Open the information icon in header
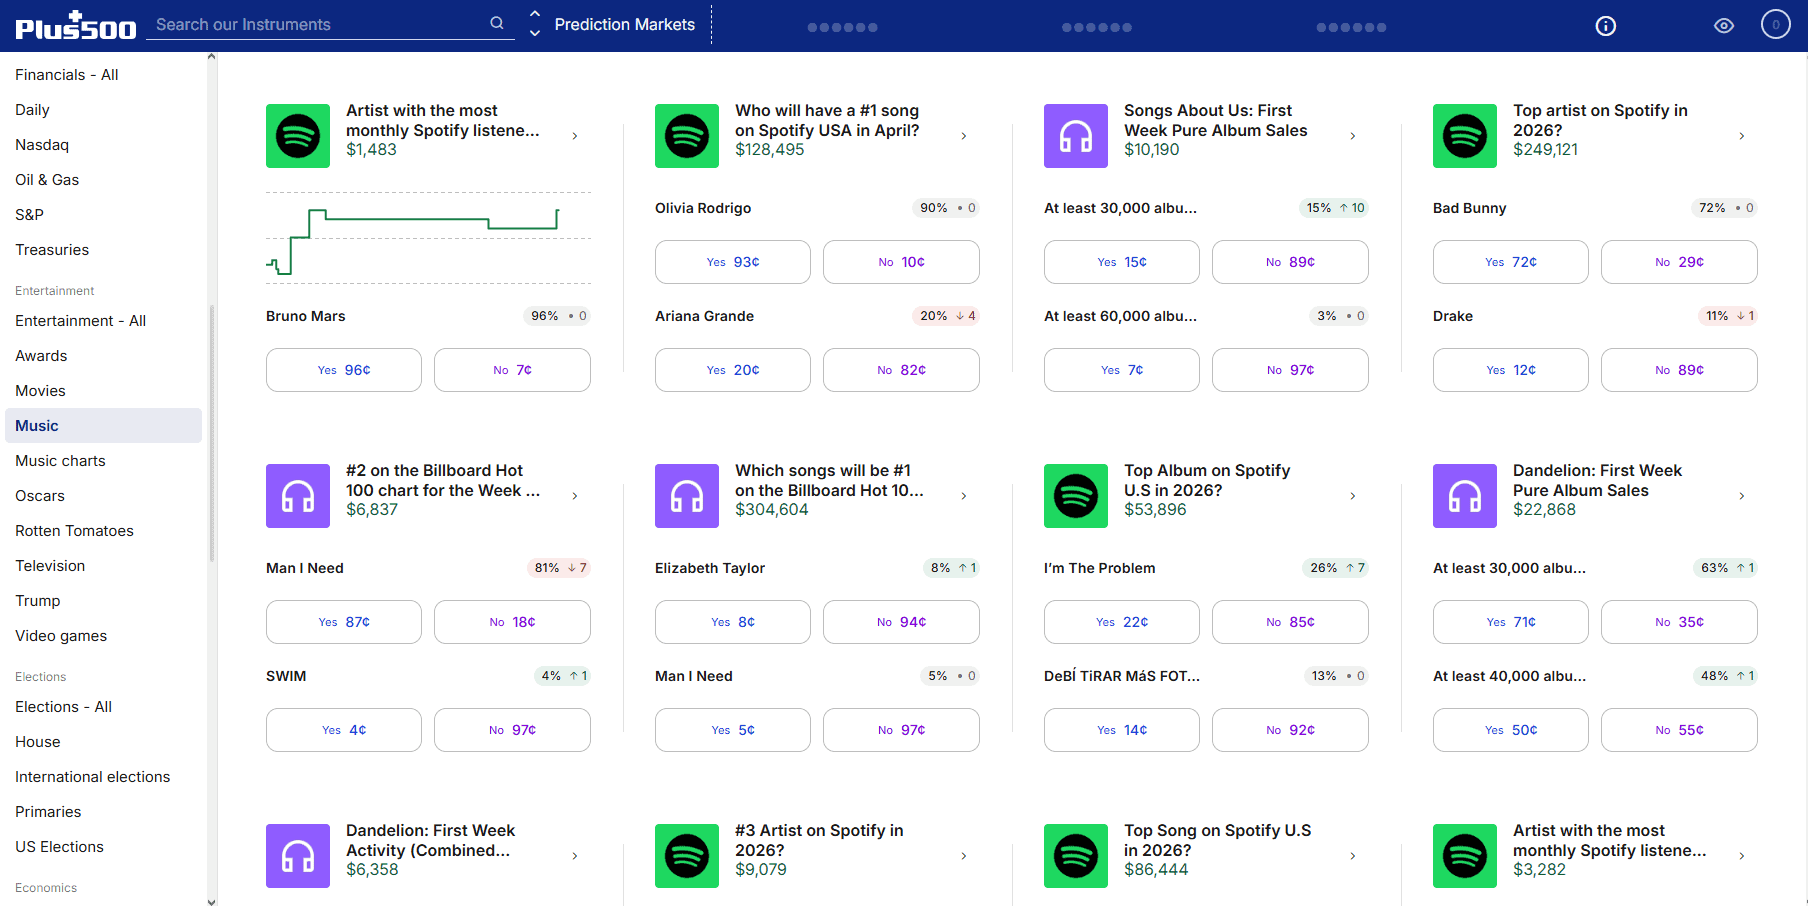The height and width of the screenshot is (906, 1808). pyautogui.click(x=1606, y=26)
